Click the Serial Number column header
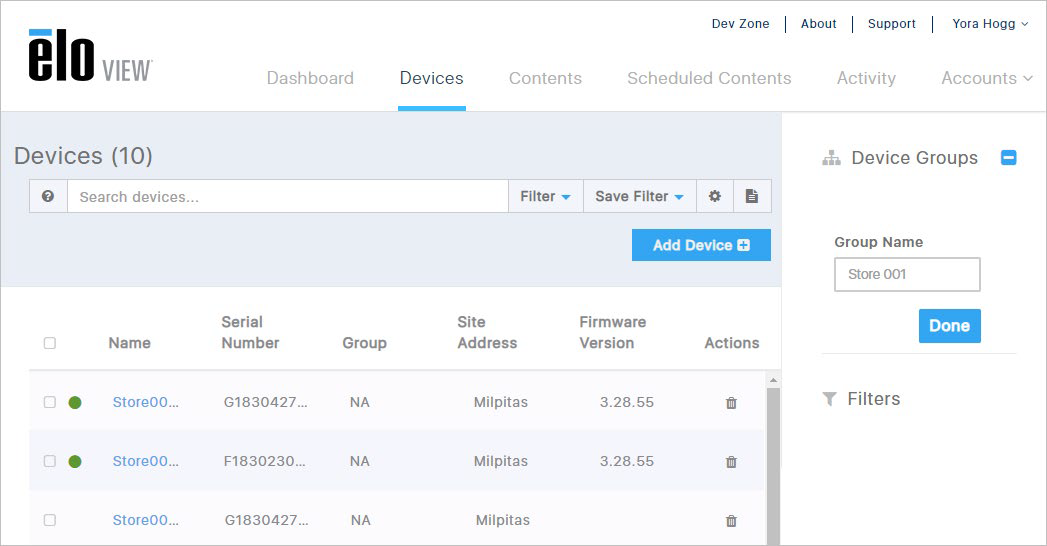 pyautogui.click(x=250, y=332)
